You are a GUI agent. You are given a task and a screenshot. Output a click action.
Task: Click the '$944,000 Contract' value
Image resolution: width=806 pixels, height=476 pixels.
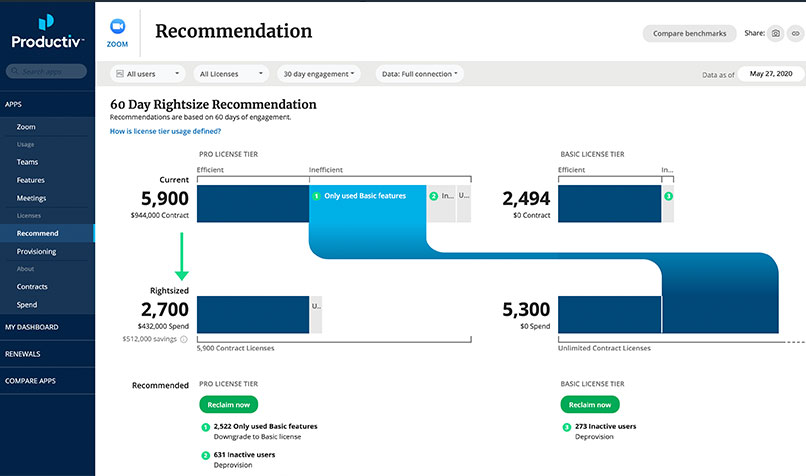[160, 215]
